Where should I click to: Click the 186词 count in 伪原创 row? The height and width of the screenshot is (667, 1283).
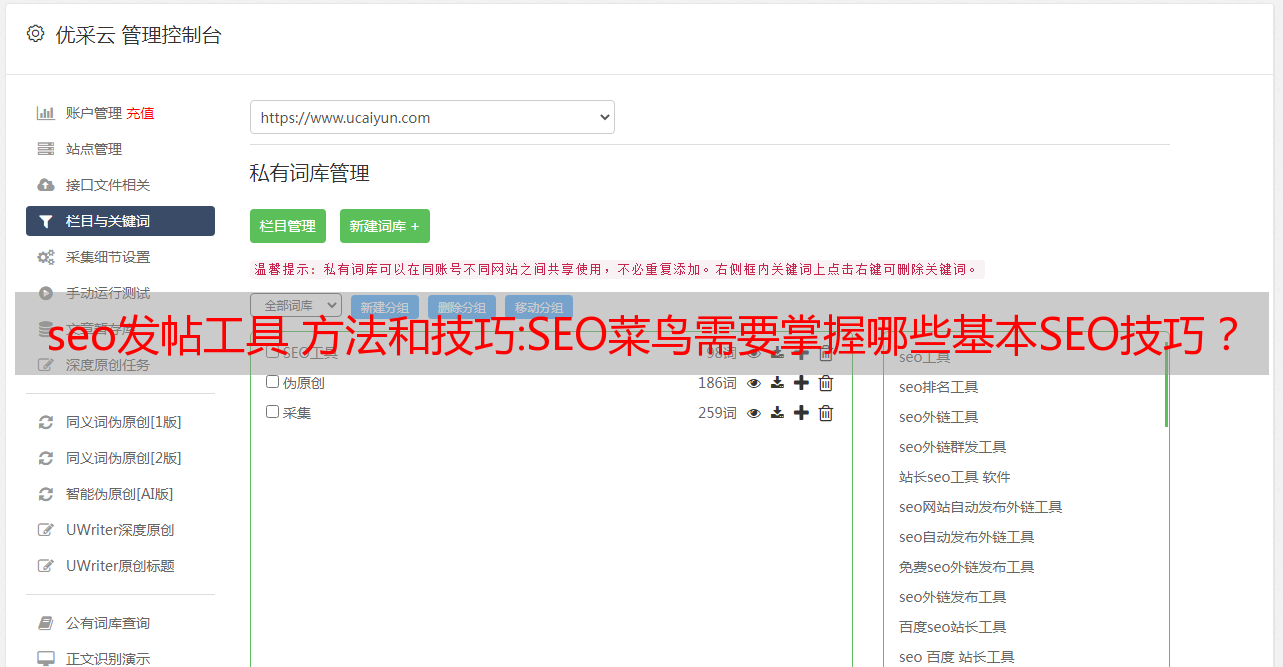(x=717, y=383)
